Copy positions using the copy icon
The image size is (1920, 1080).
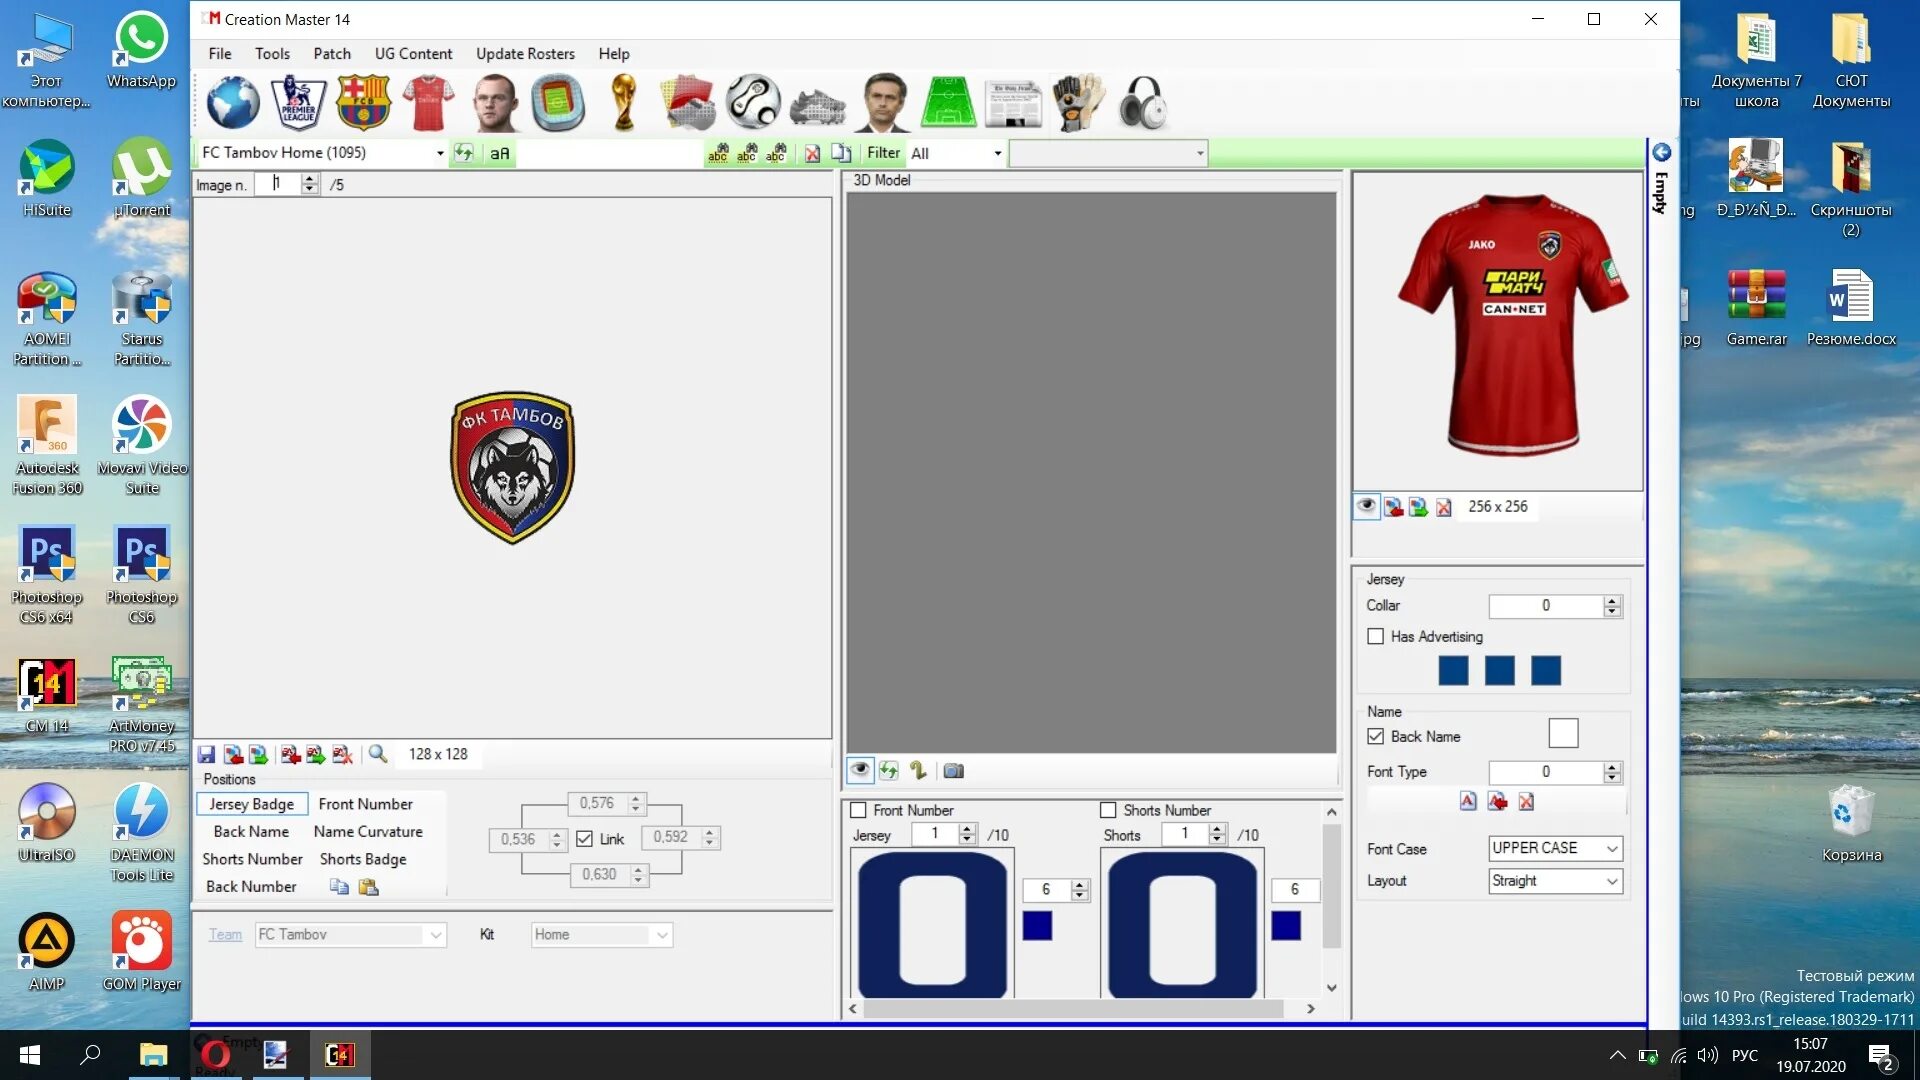click(x=339, y=887)
